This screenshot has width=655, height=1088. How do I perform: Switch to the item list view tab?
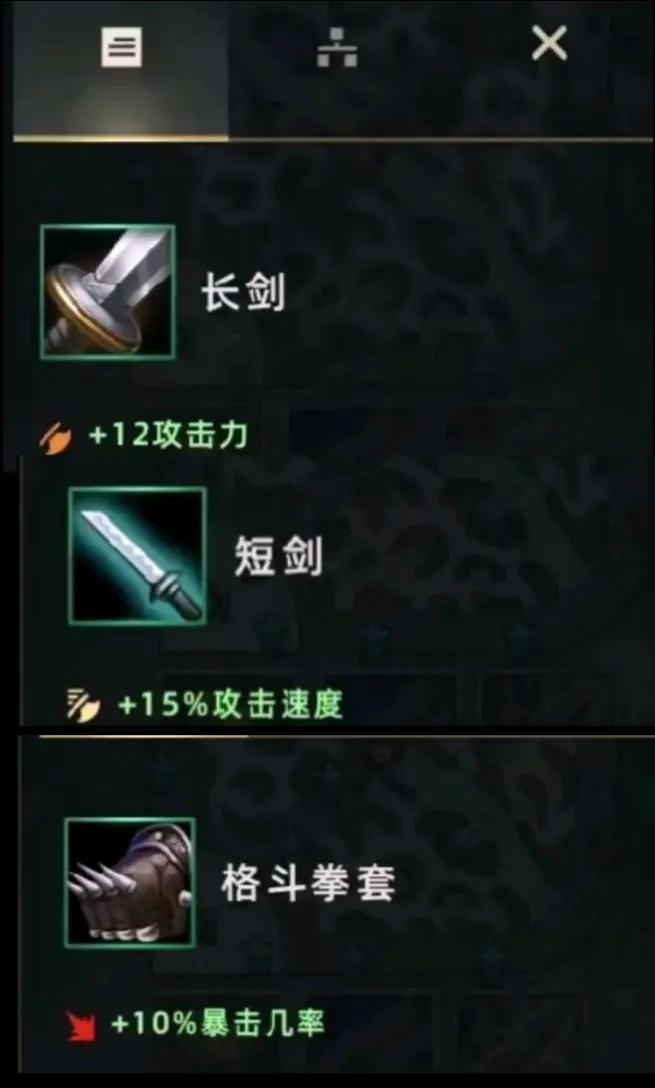click(121, 69)
